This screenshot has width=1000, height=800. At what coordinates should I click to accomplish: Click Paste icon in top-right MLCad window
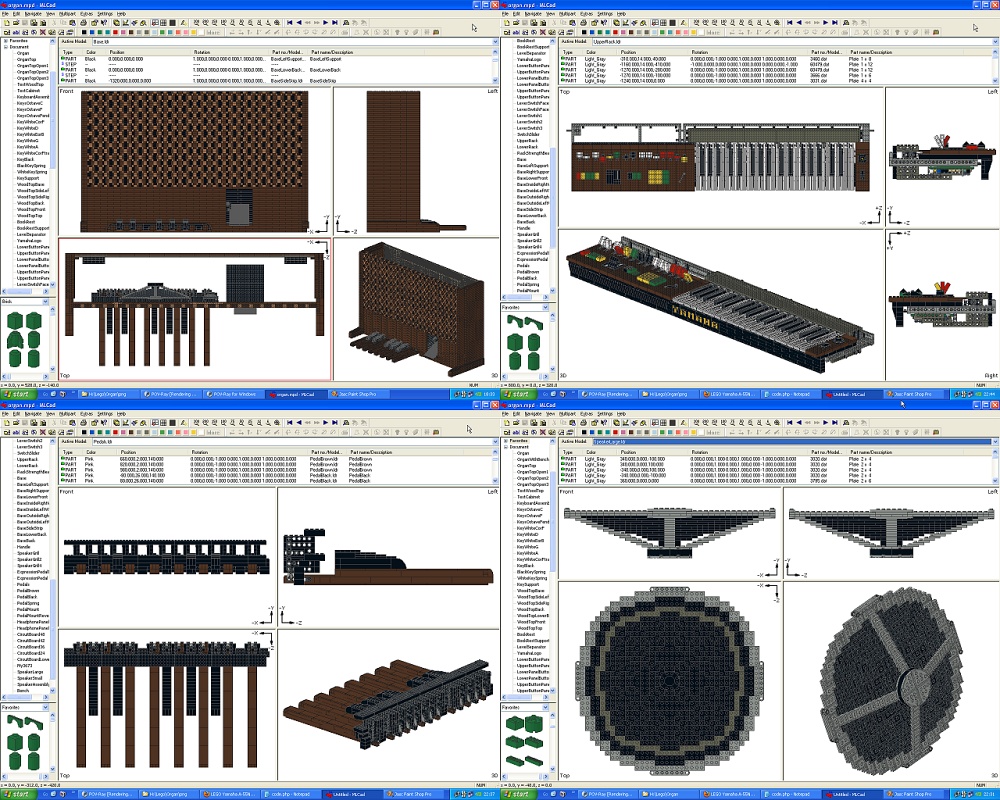click(572, 23)
